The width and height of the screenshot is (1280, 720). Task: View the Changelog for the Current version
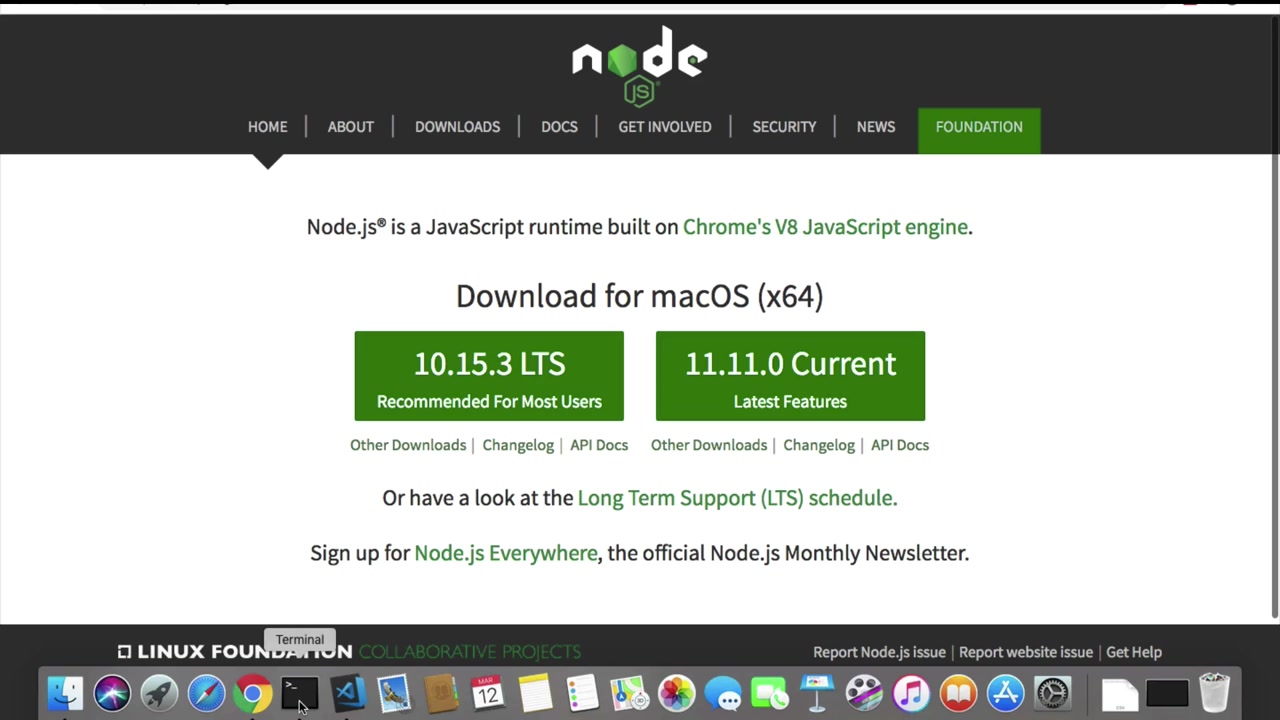point(819,445)
